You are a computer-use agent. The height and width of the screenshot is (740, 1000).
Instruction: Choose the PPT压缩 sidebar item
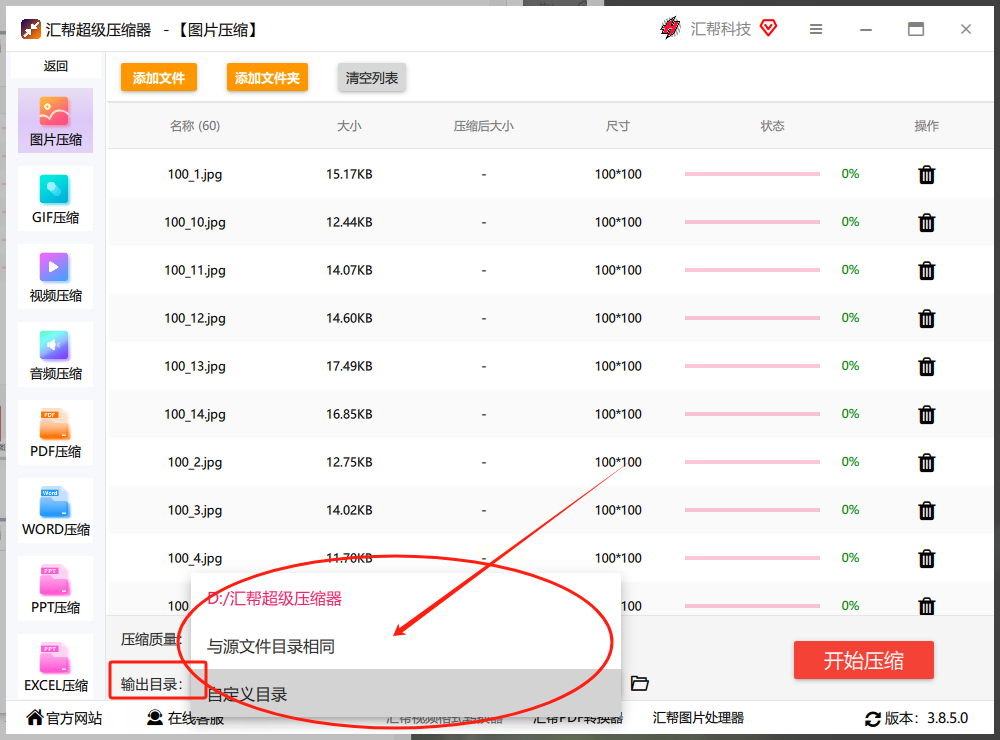tap(55, 588)
